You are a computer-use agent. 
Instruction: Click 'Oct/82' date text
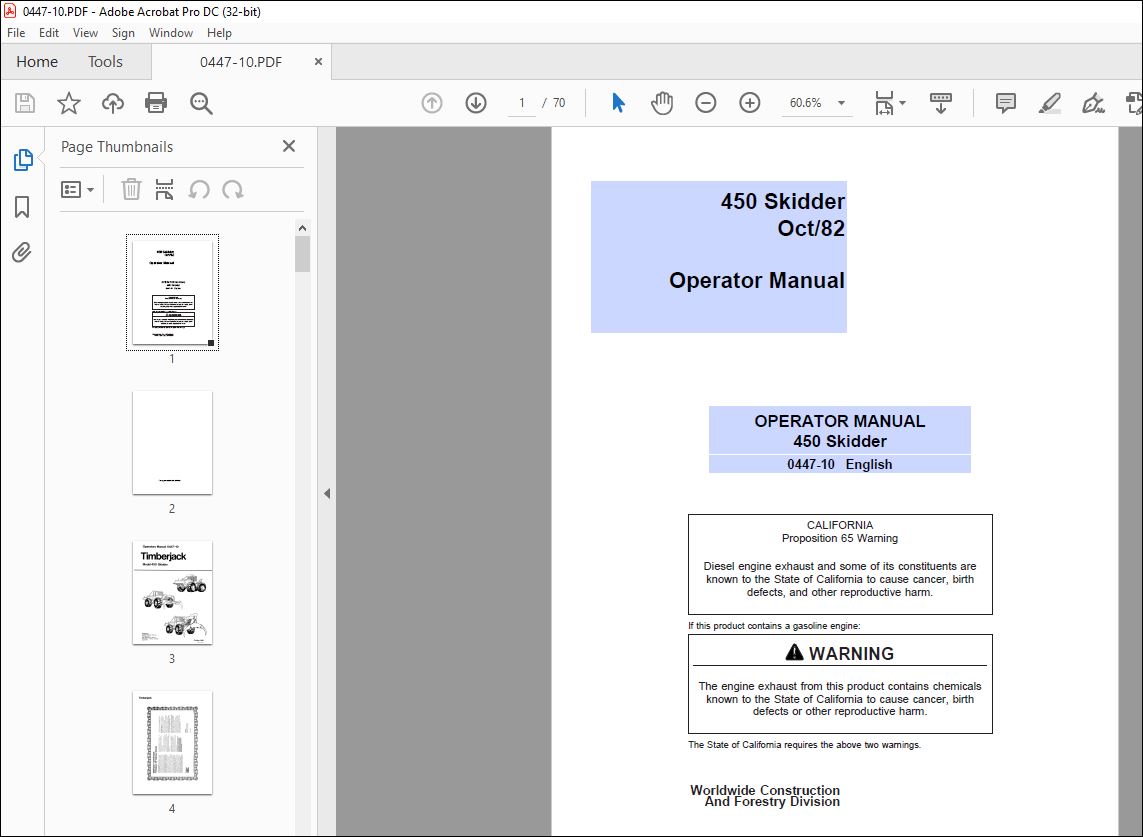pos(811,228)
